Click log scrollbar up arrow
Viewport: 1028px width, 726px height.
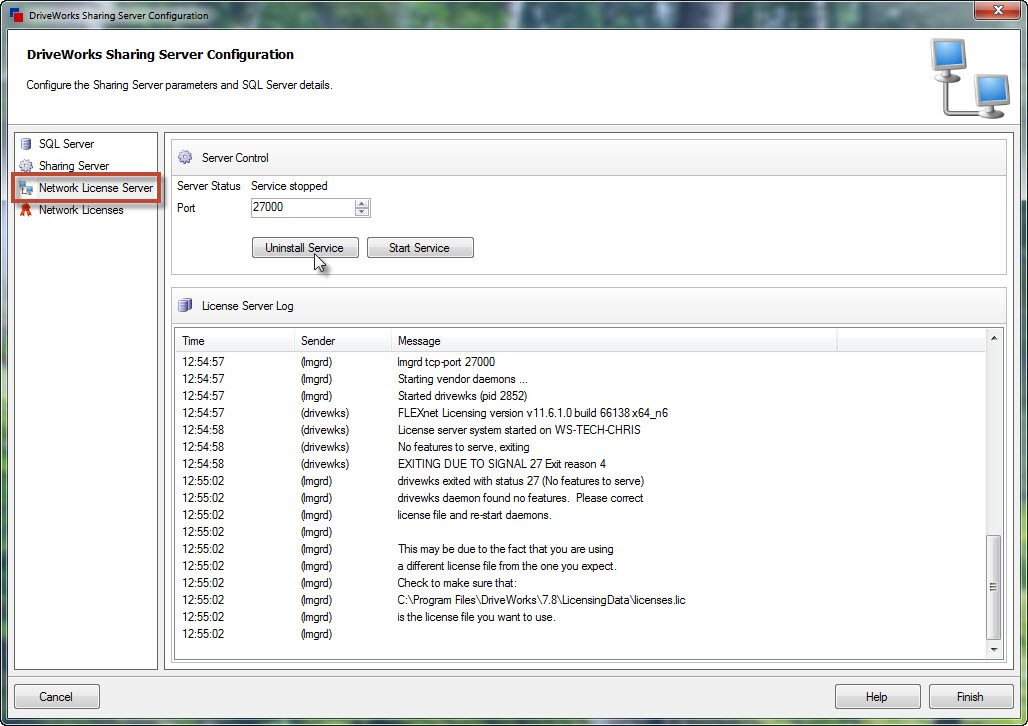pos(994,338)
